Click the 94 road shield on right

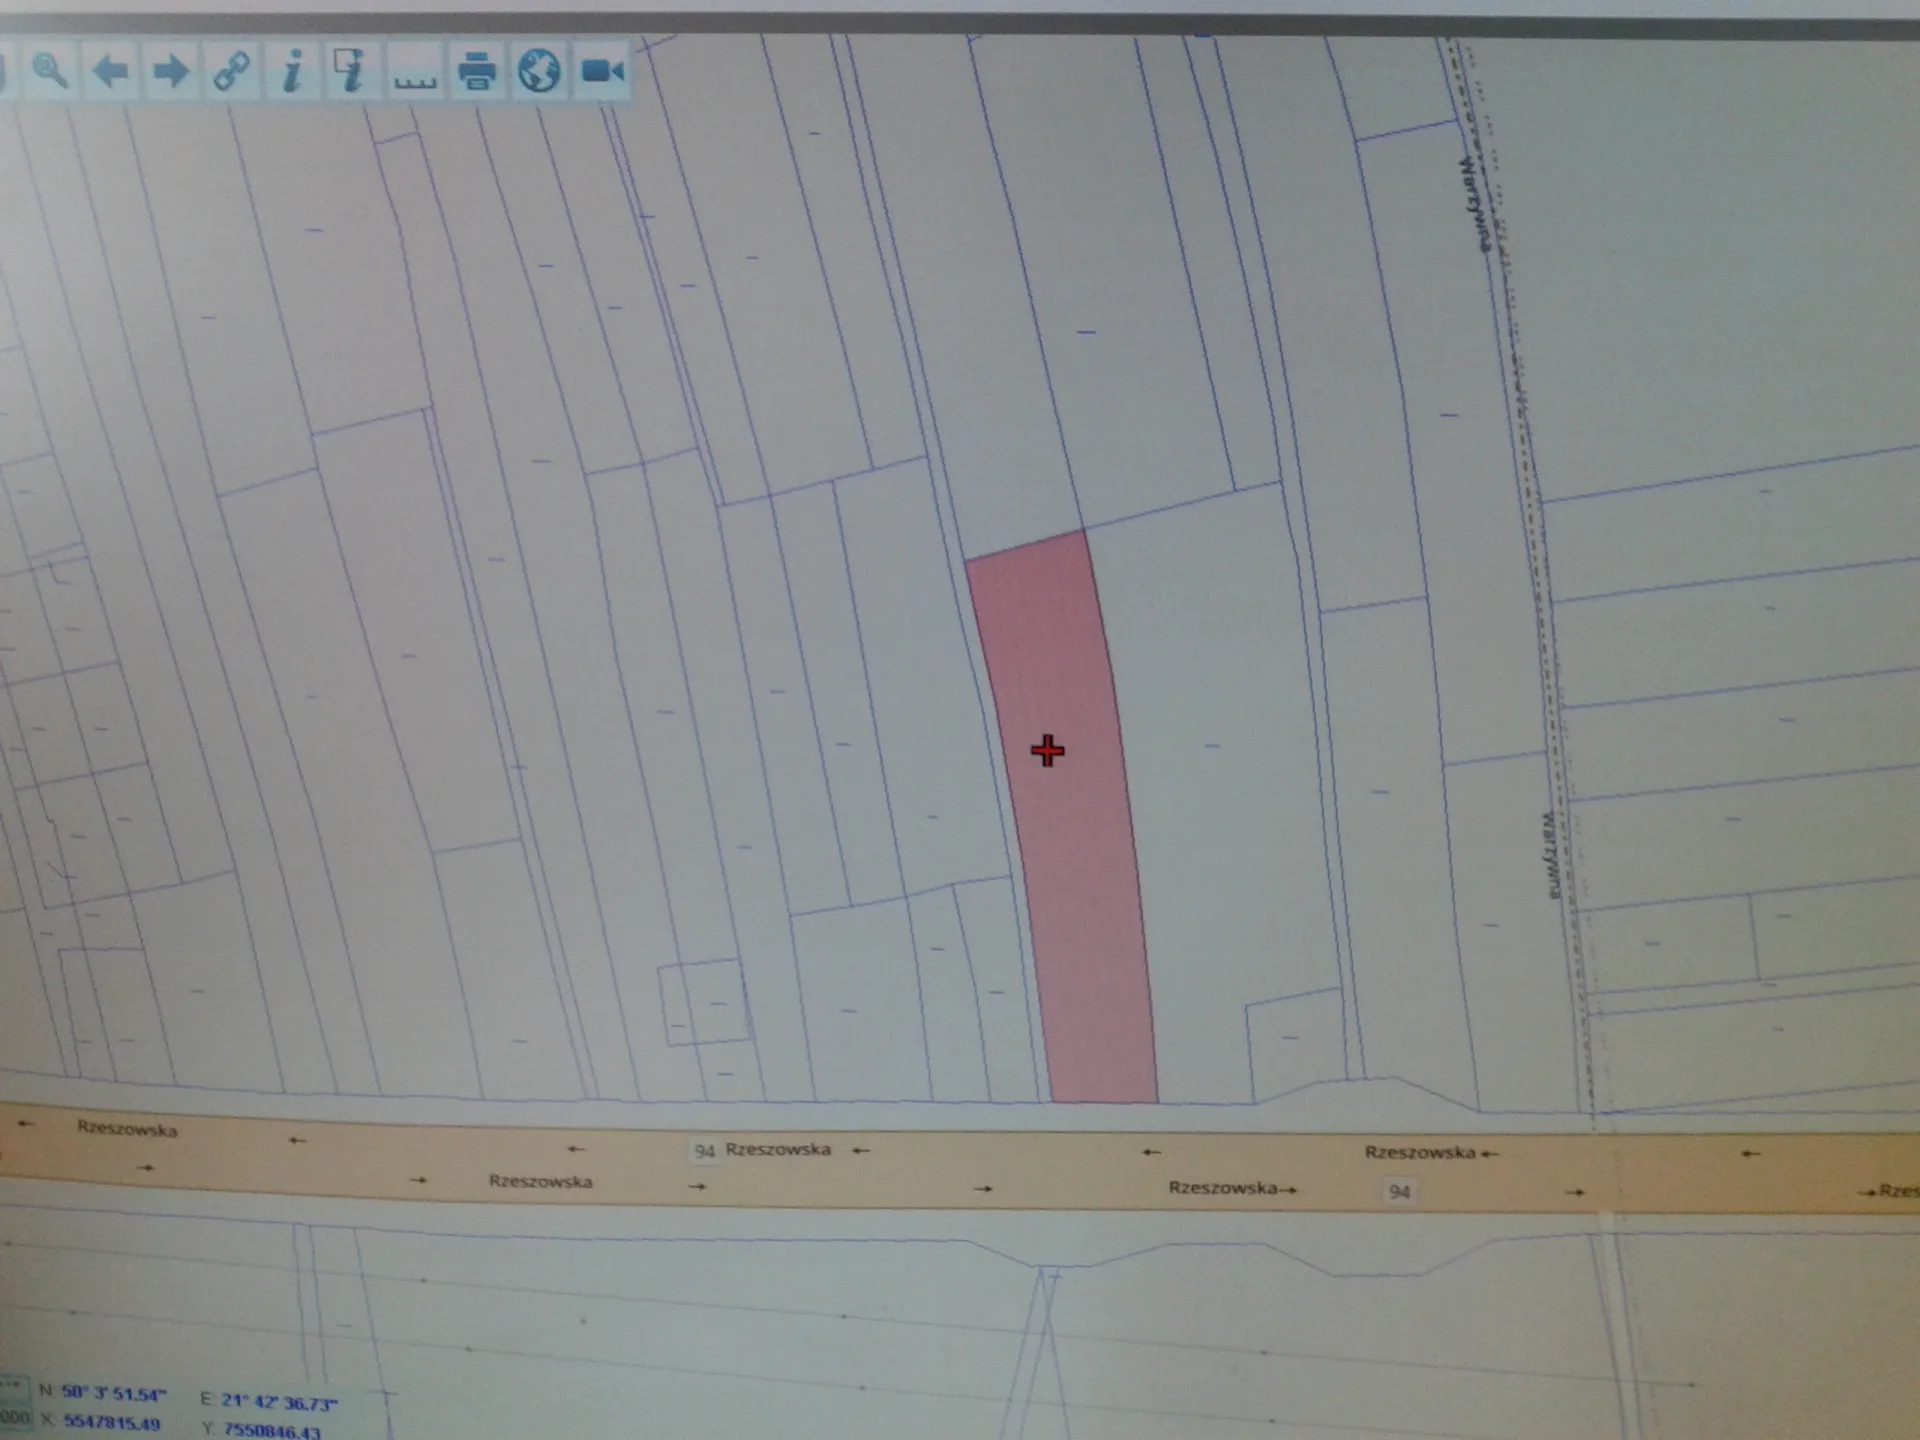point(1399,1191)
